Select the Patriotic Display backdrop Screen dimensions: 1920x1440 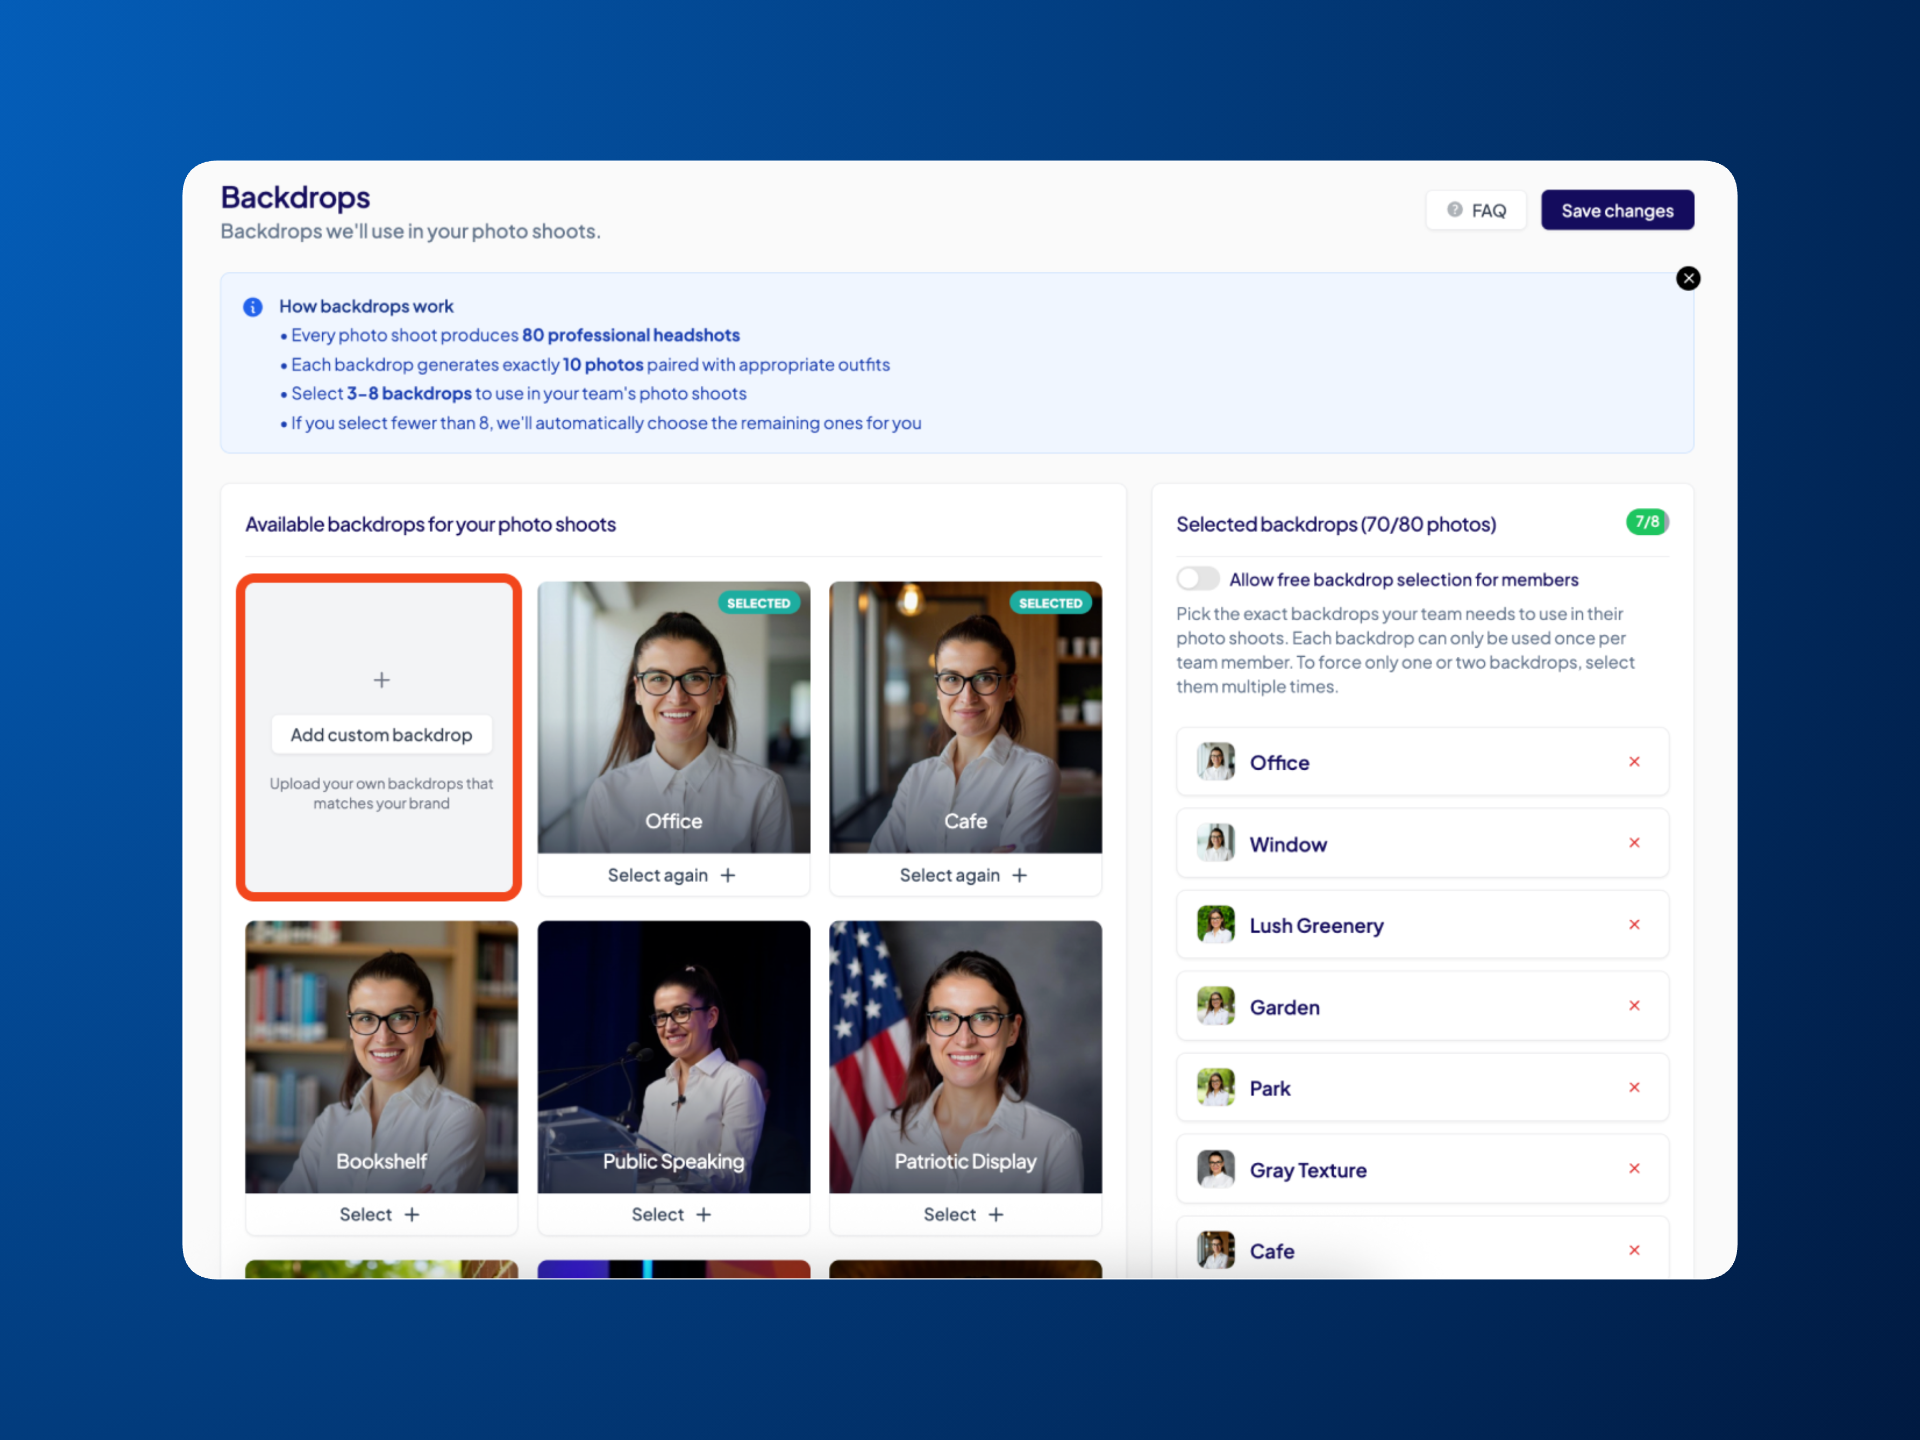pyautogui.click(x=964, y=1215)
